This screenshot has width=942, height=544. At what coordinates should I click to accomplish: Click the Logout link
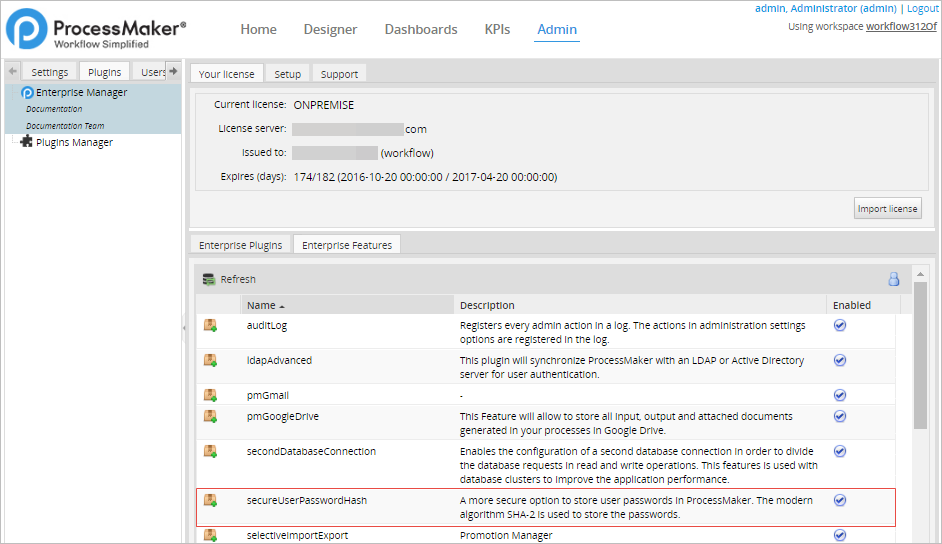[922, 8]
